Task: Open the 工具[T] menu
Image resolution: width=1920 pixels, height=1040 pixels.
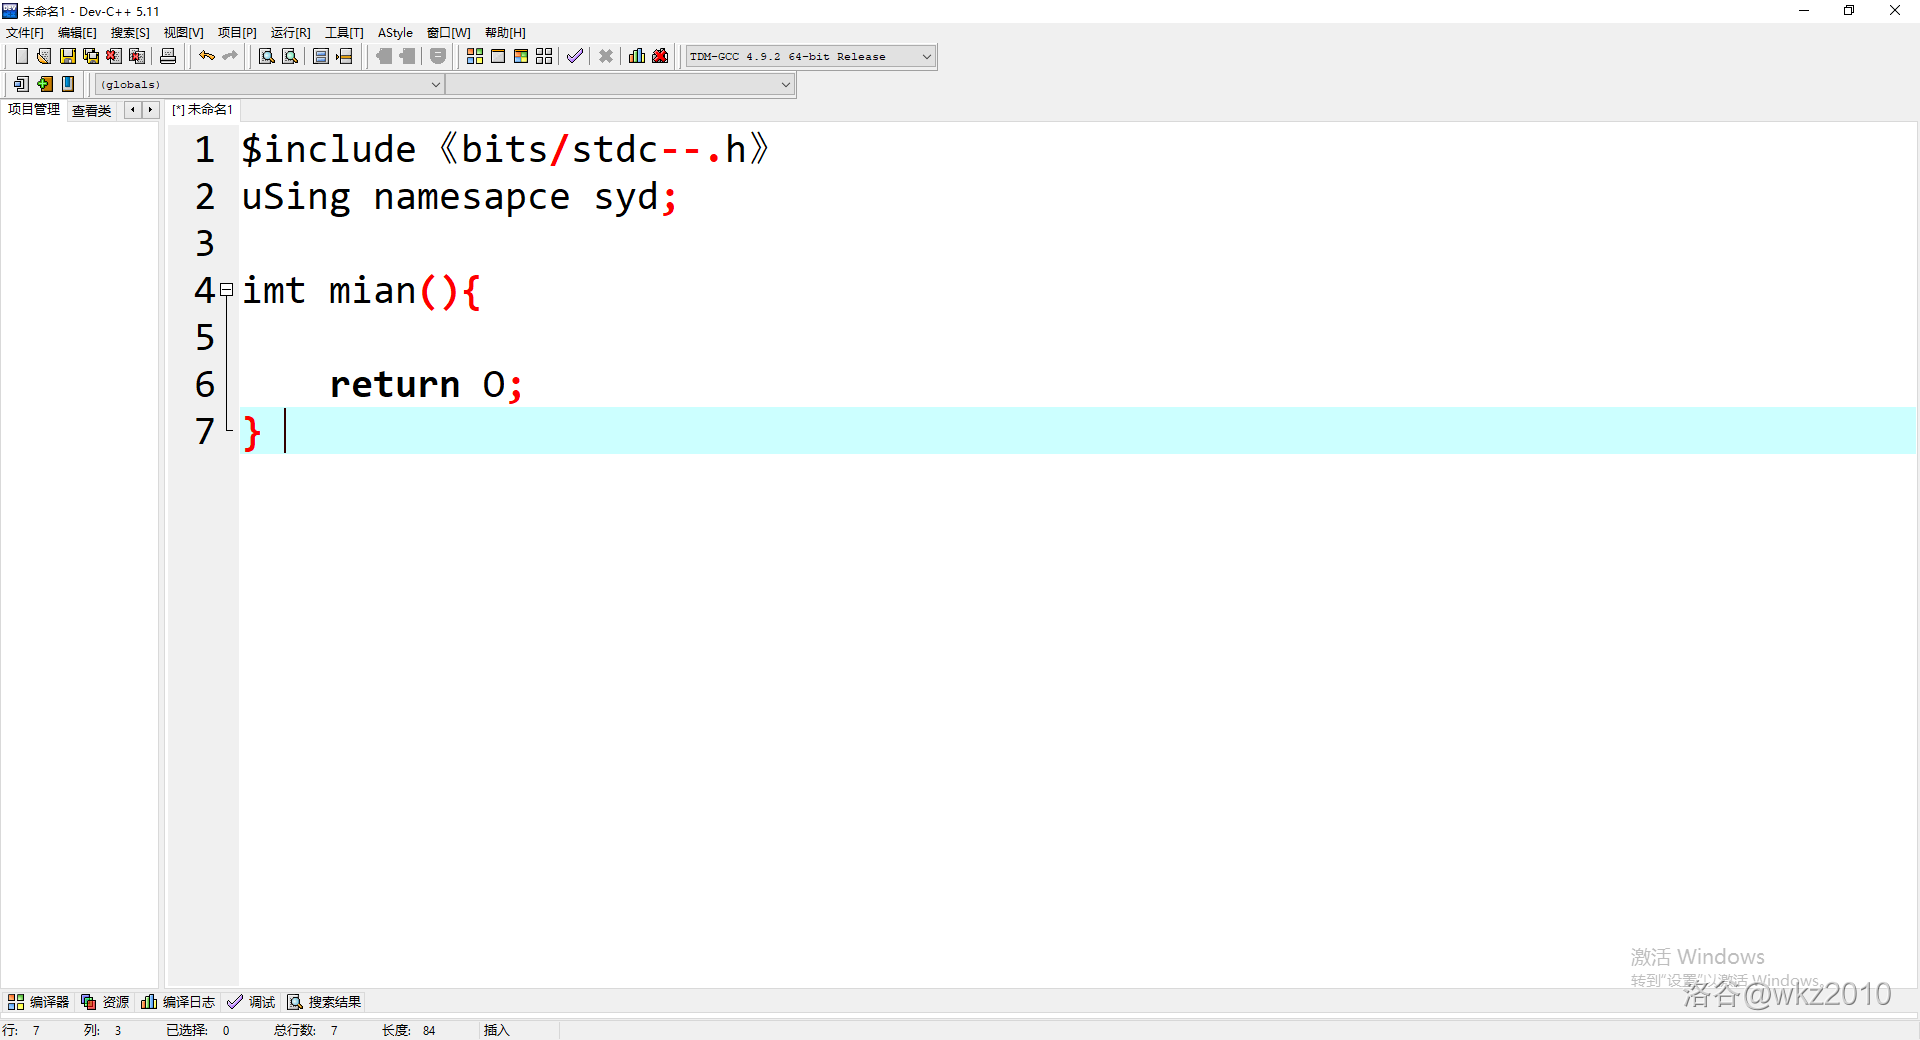Action: tap(344, 33)
